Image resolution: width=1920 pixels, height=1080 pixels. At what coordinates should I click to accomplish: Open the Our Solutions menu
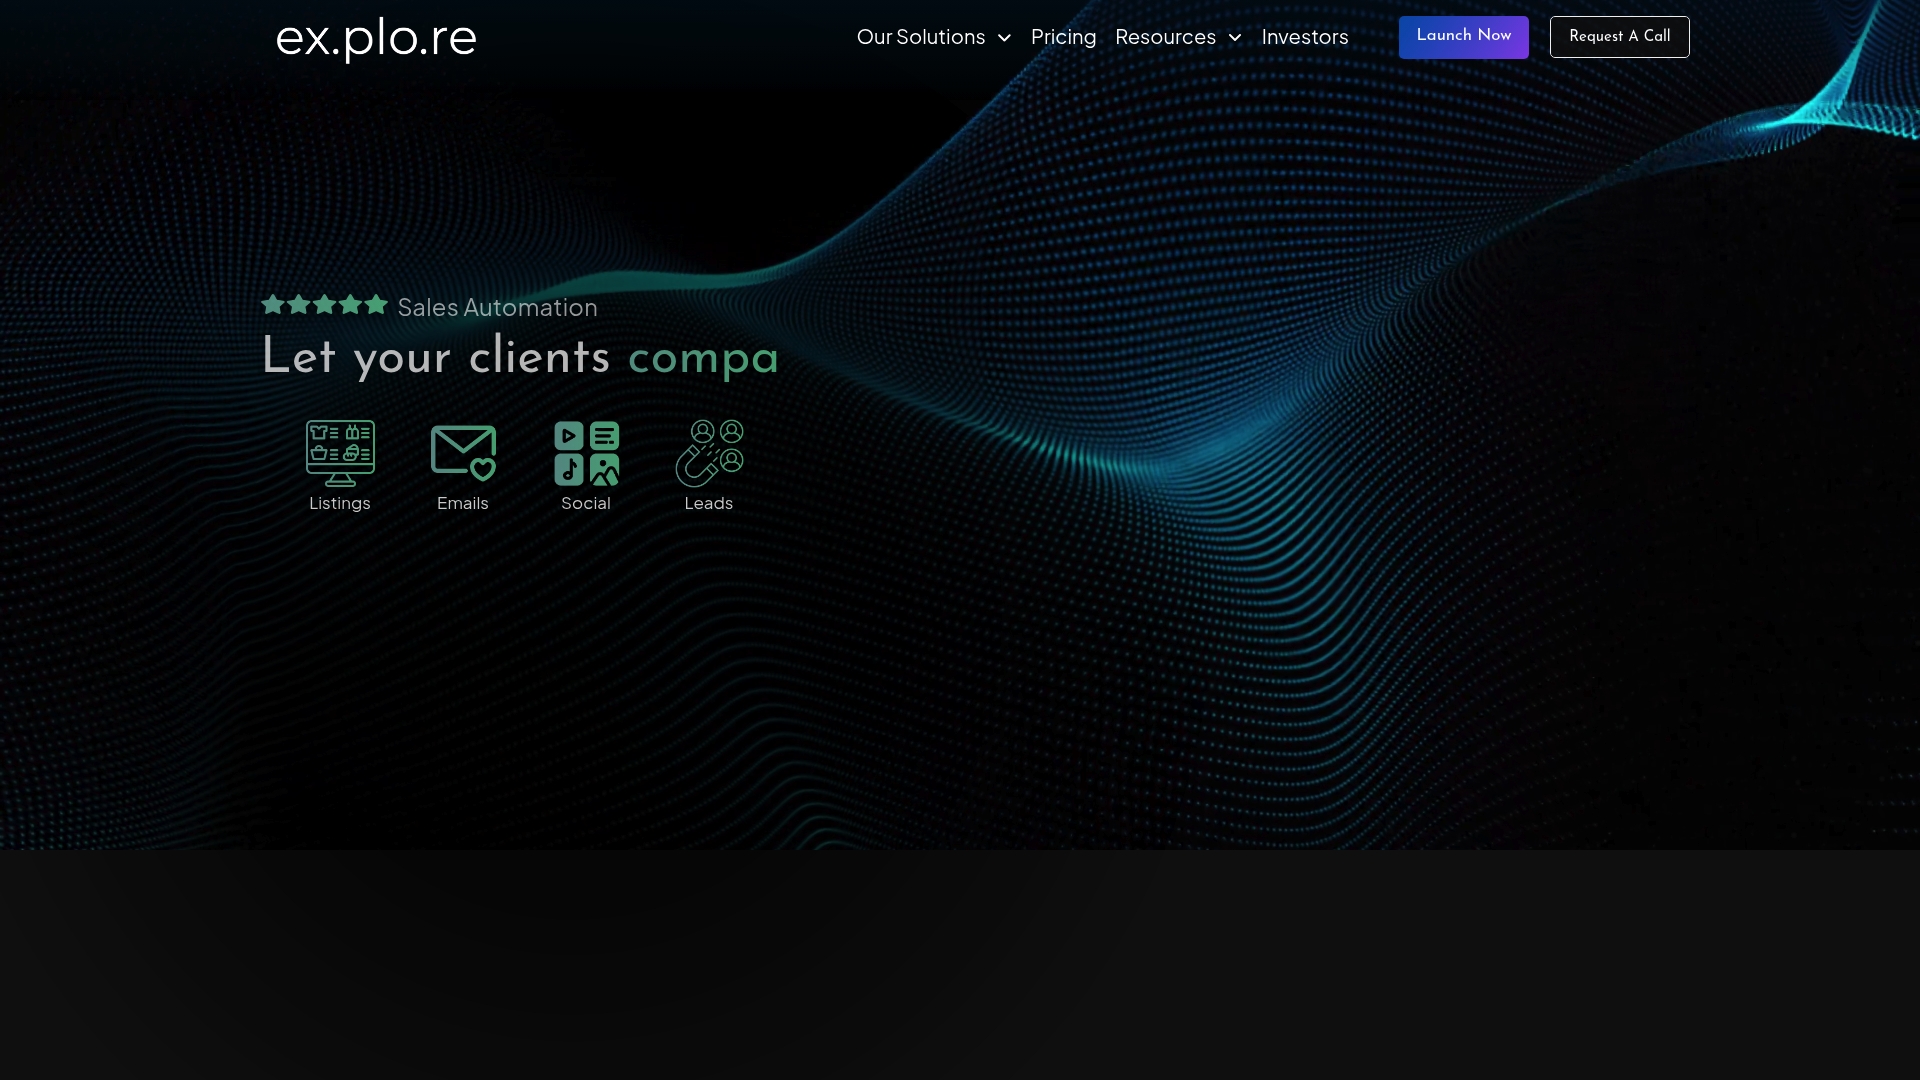click(x=921, y=37)
